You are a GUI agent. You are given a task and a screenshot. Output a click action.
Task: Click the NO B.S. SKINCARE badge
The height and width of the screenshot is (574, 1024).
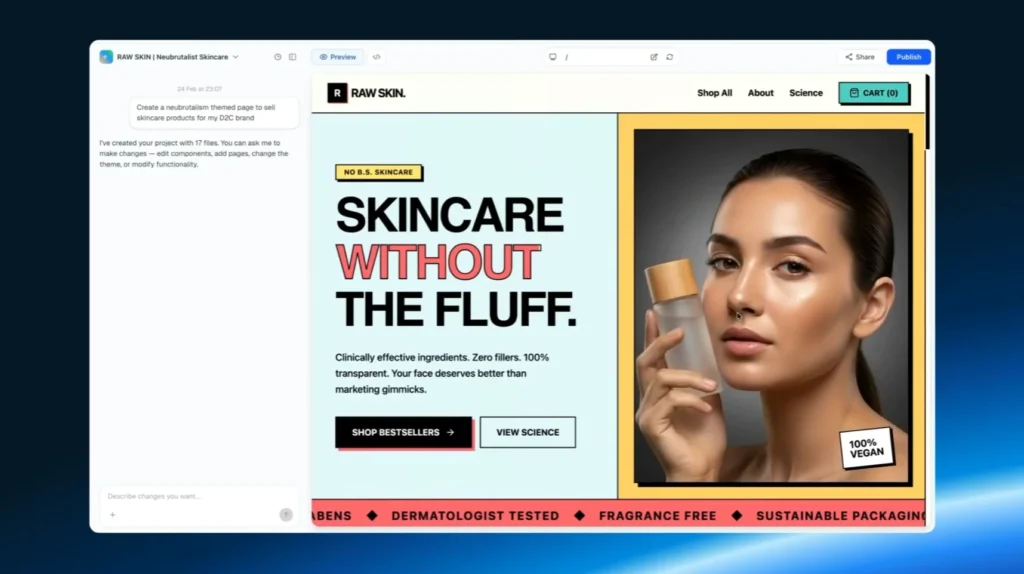tap(379, 172)
